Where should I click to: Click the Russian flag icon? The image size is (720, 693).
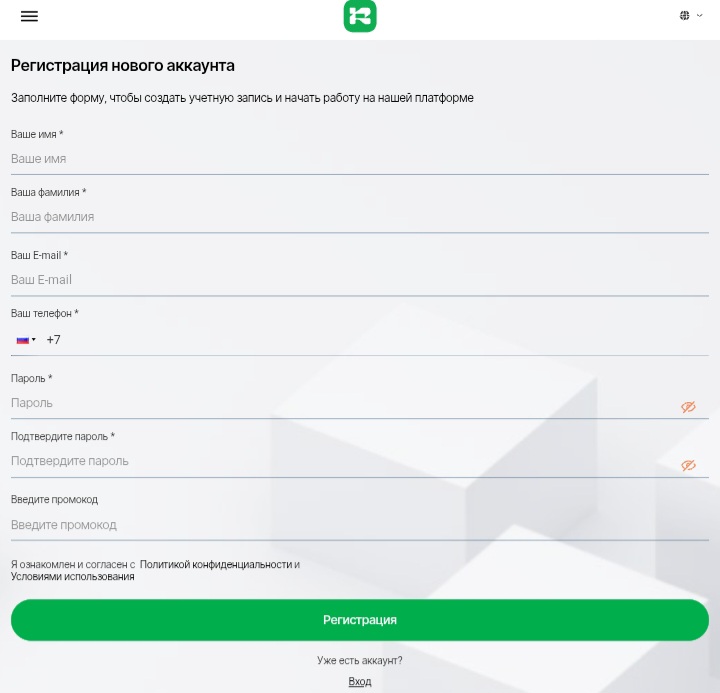click(x=22, y=340)
